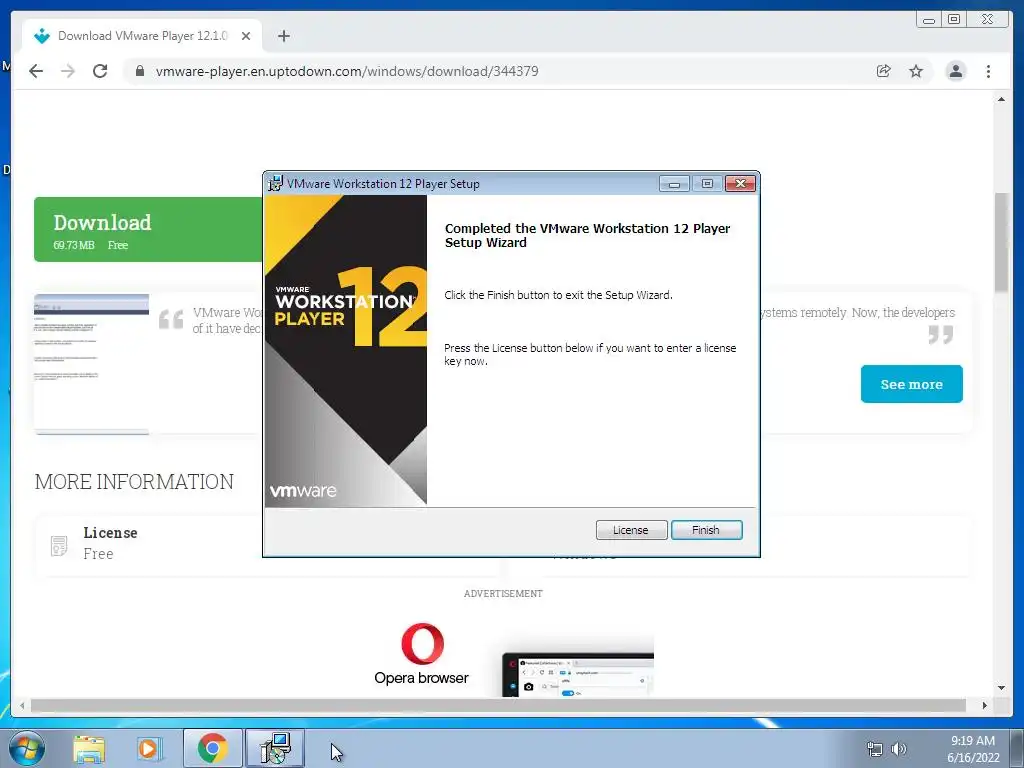
Task: Click the horizontal scrollbar left arrow
Action: coord(22,705)
